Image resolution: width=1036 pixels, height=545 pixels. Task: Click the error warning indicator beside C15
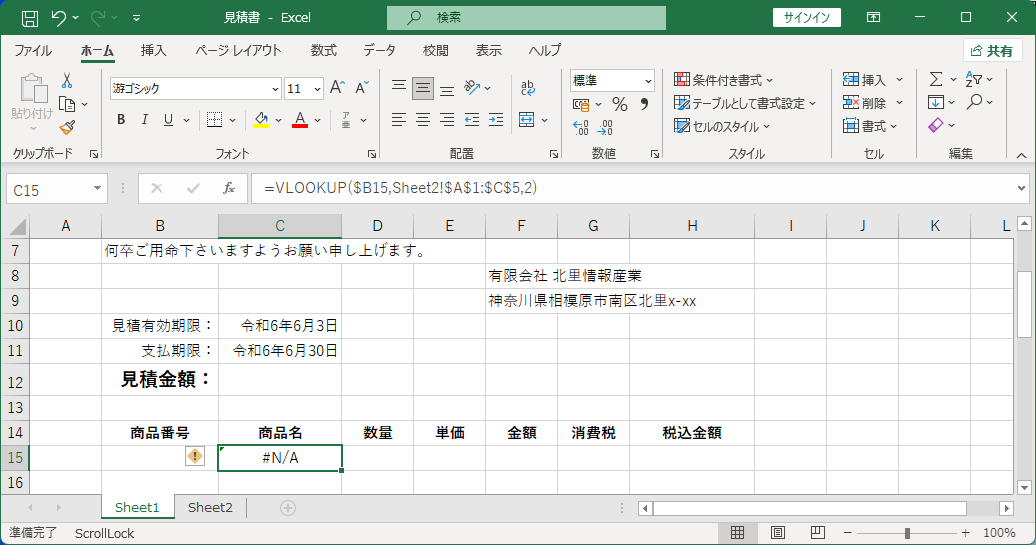195,456
